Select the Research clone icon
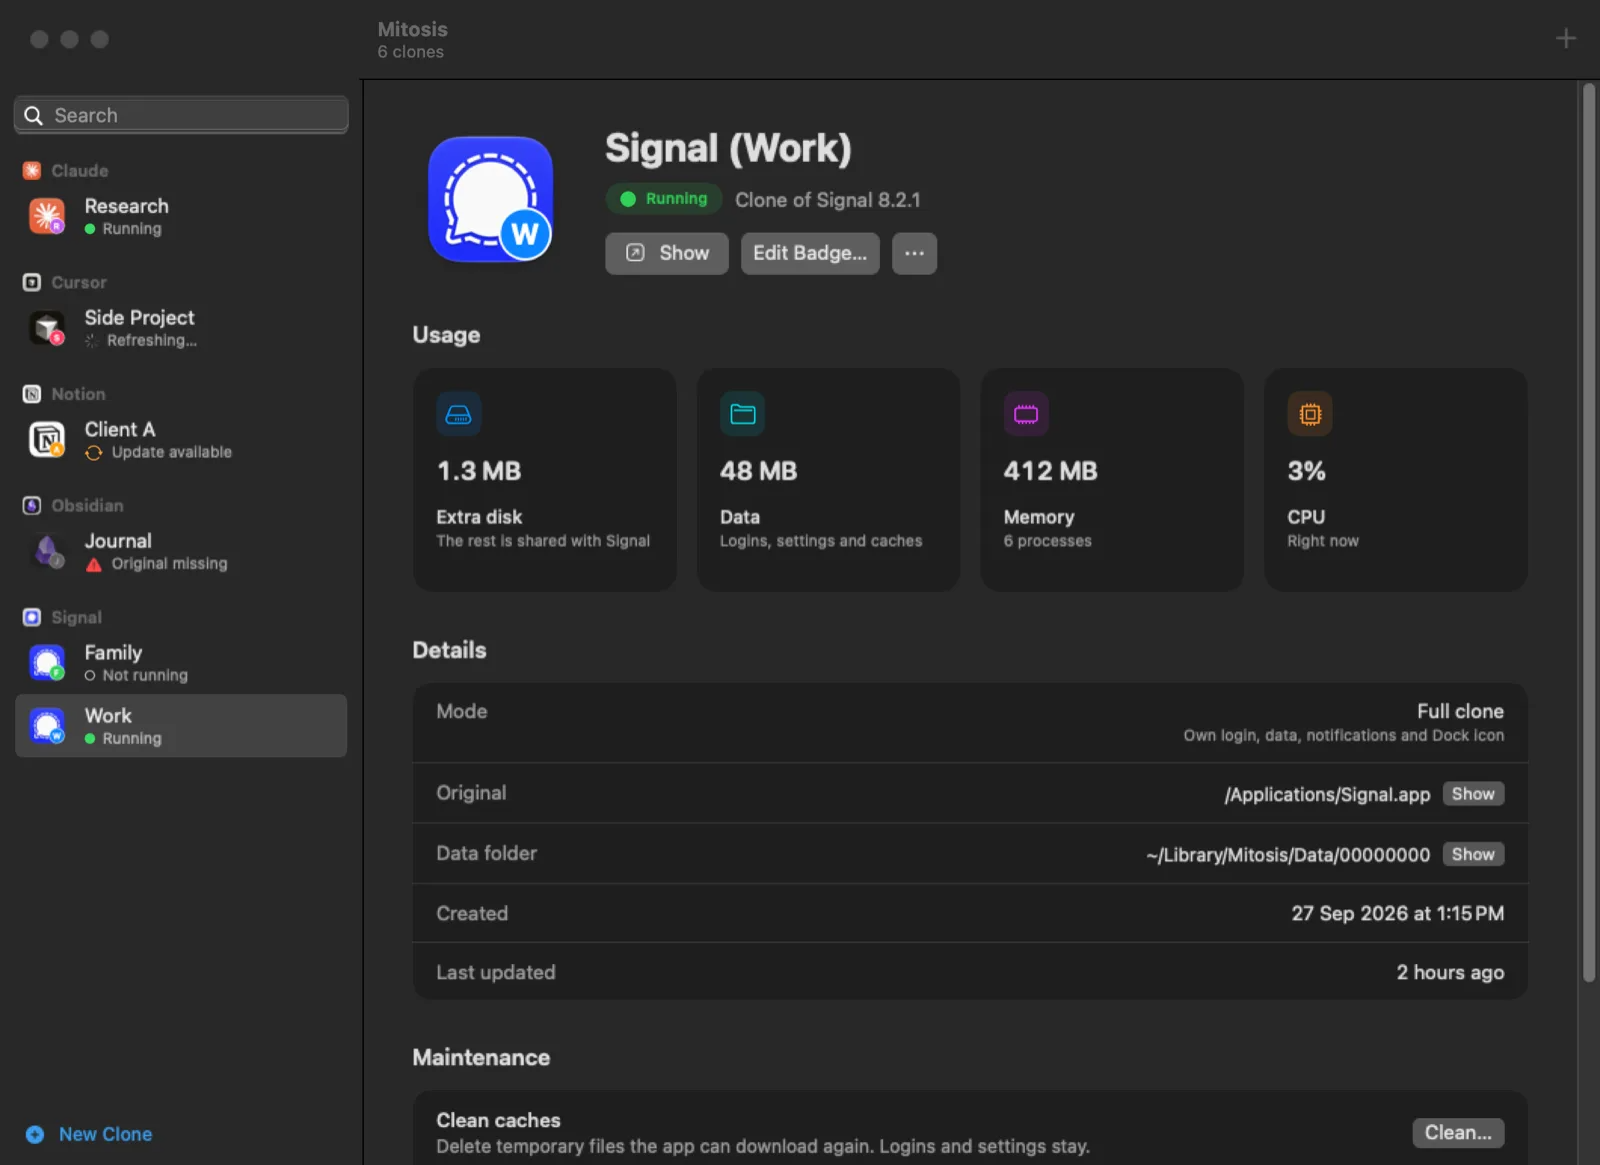 coord(47,216)
